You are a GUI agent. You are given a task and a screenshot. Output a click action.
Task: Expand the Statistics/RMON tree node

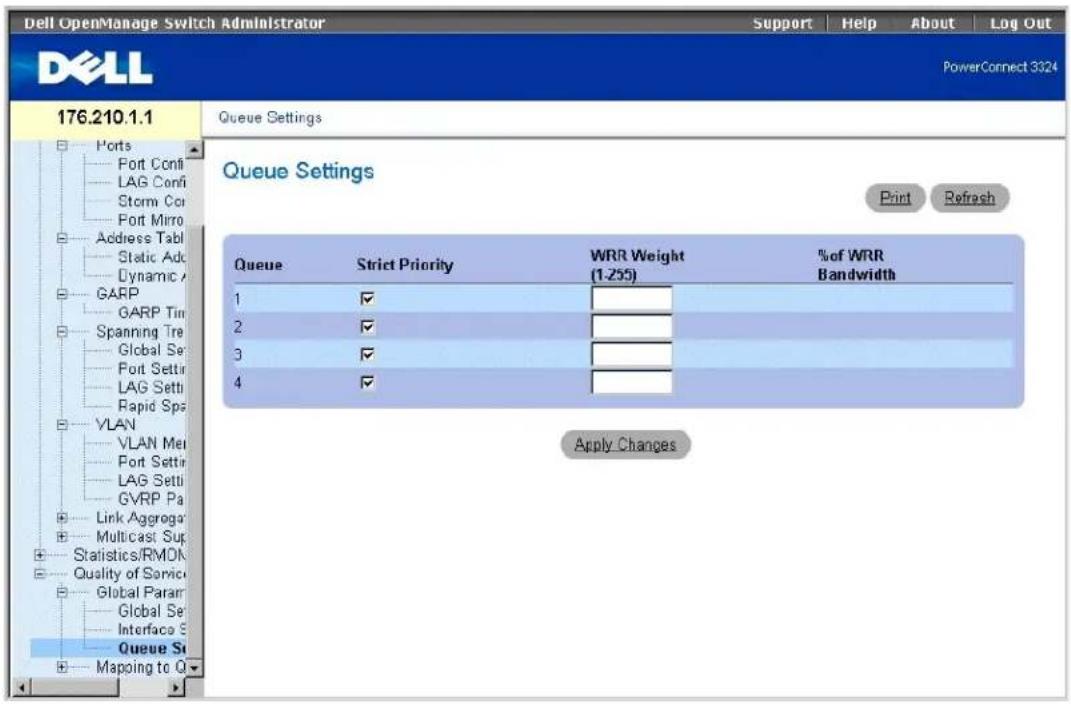[x=40, y=555]
